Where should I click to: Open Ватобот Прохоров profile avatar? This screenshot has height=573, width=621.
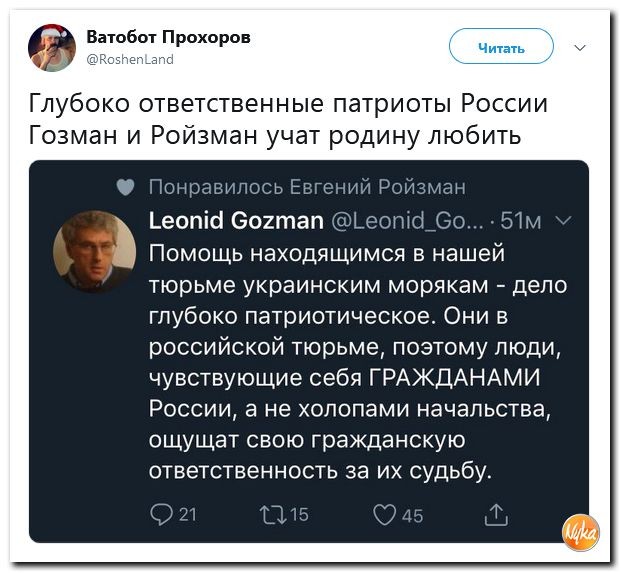click(52, 48)
